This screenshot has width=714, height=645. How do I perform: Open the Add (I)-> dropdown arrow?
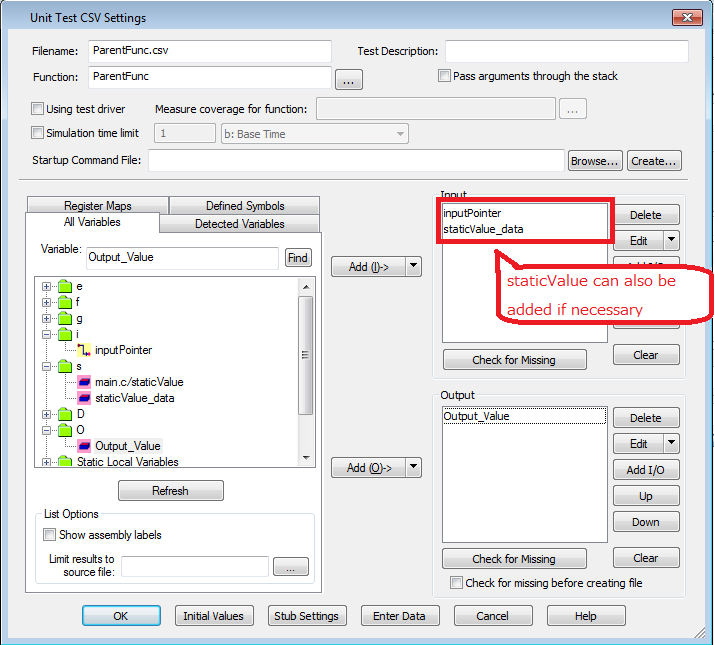pyautogui.click(x=413, y=267)
